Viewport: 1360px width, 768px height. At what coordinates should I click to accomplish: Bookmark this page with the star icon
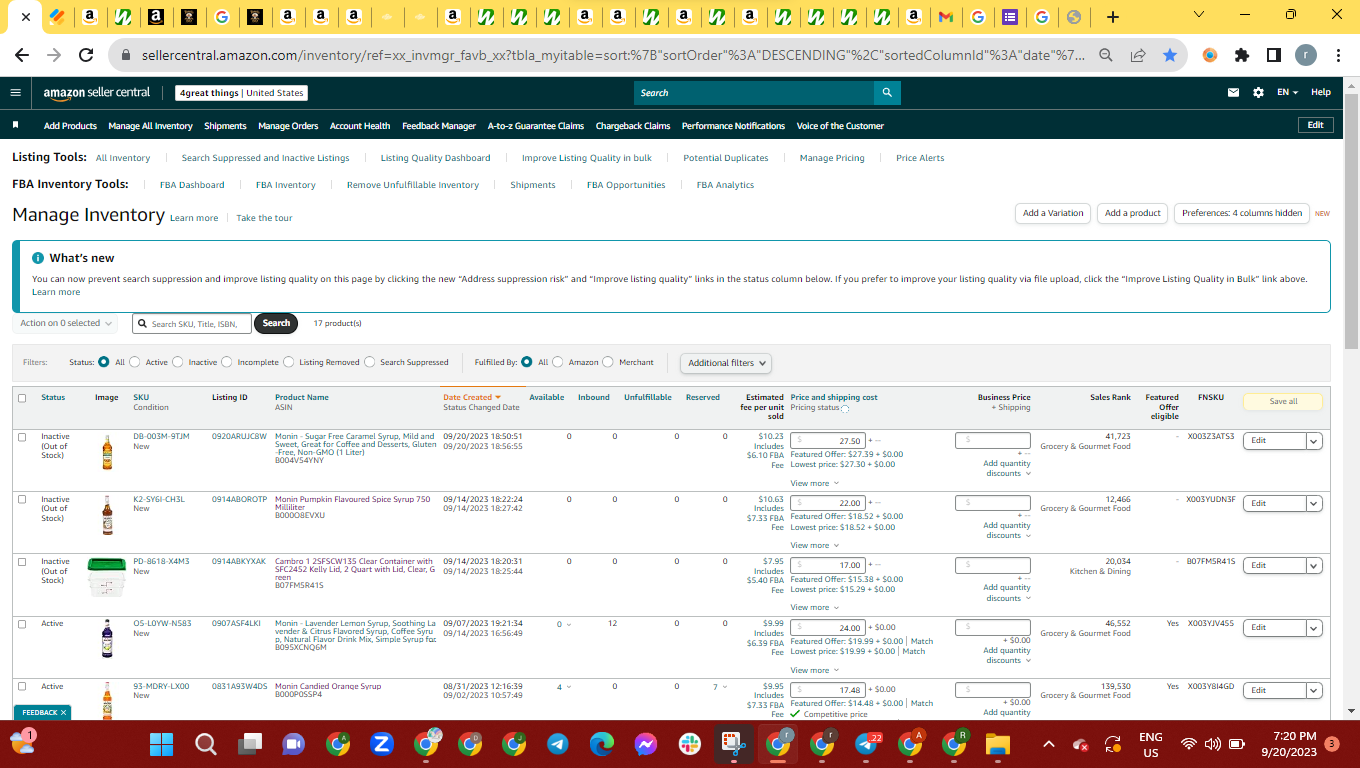coord(1170,56)
